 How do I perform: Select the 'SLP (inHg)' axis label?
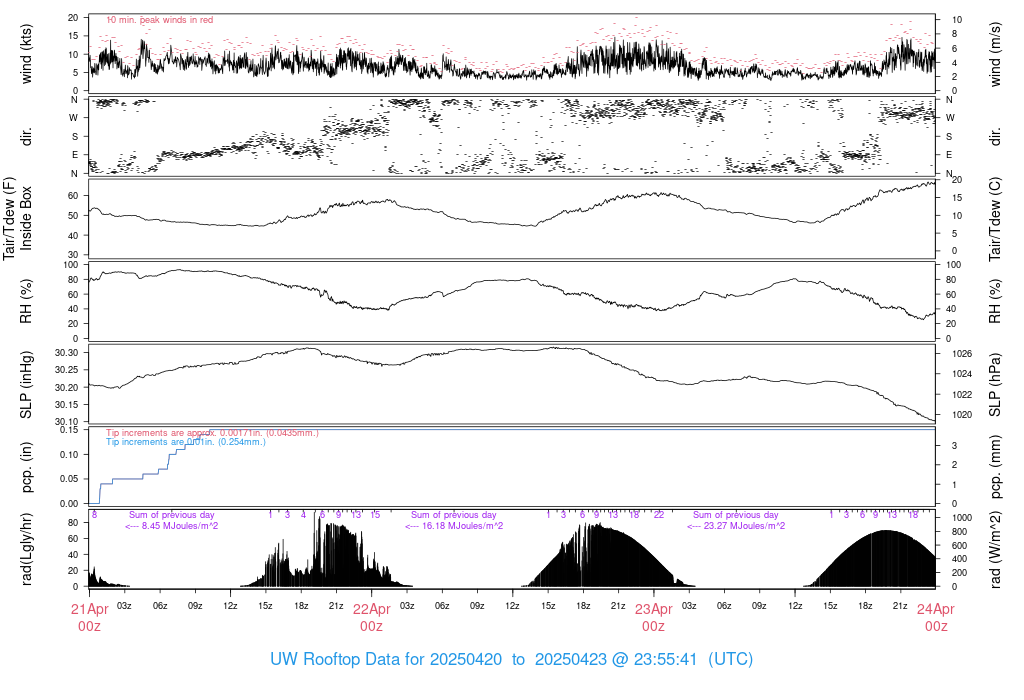(x=26, y=384)
